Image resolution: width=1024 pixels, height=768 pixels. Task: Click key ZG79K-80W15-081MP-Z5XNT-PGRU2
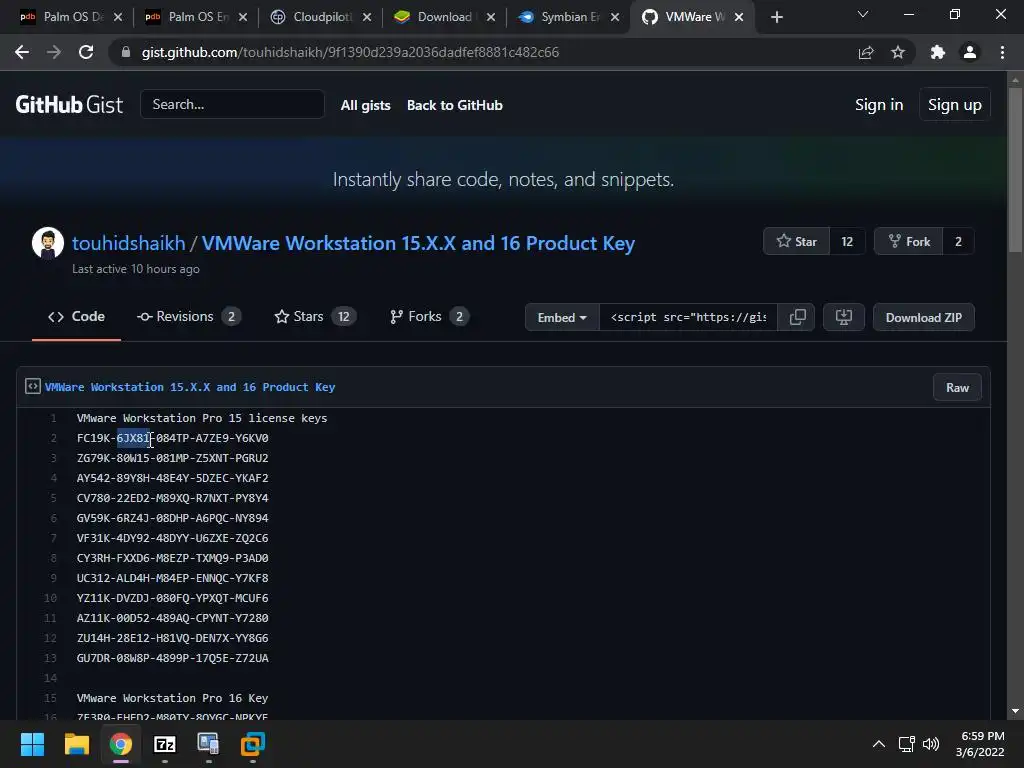click(x=172, y=458)
